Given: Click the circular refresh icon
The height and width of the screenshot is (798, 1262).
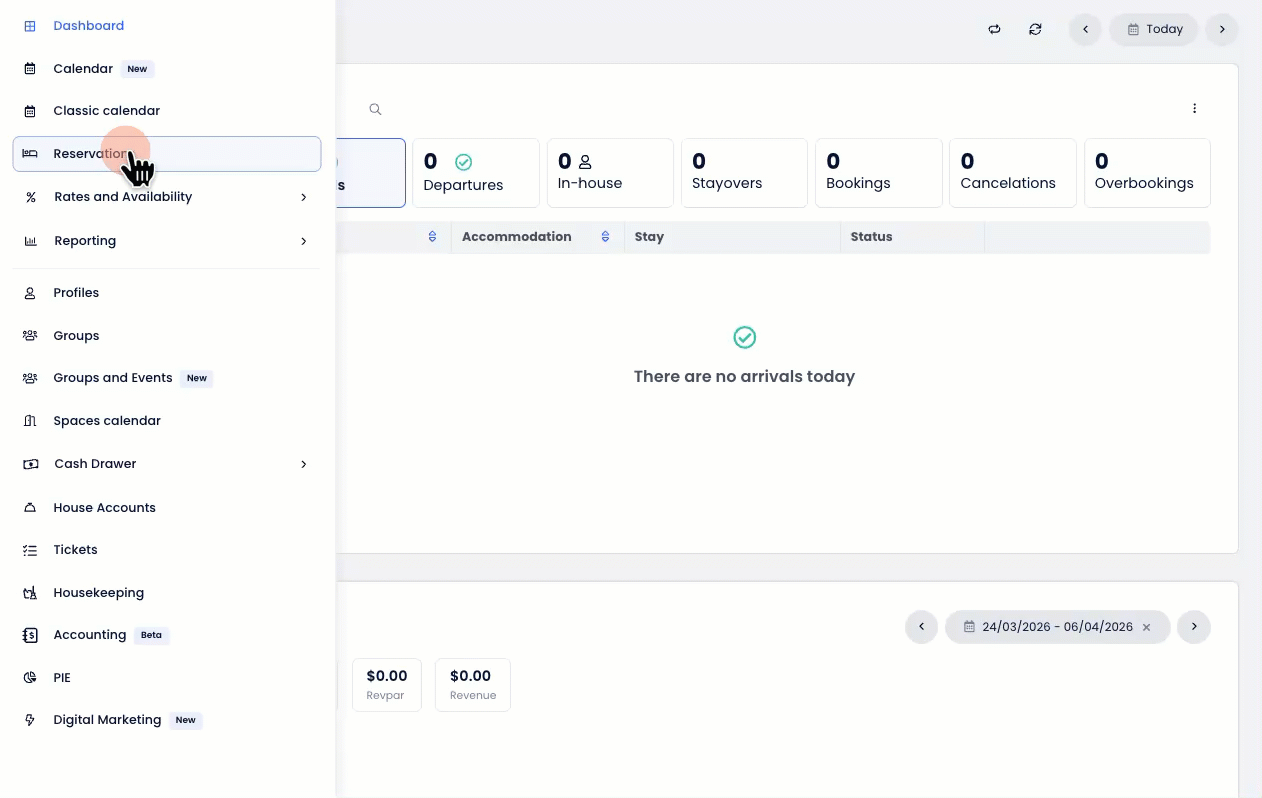Looking at the screenshot, I should (x=1035, y=30).
